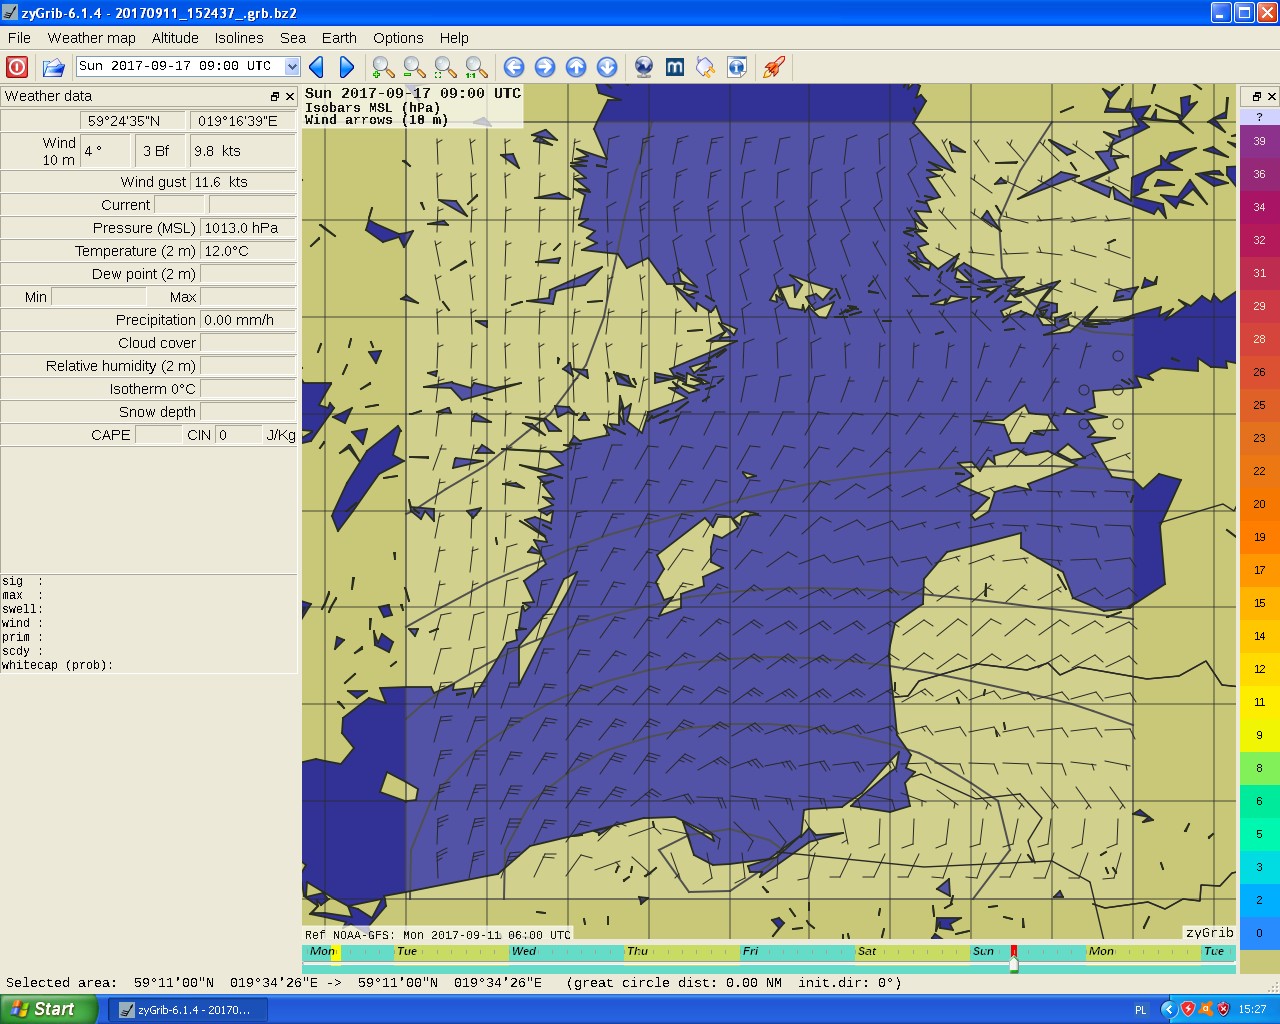Open the Weather map menu

point(92,38)
